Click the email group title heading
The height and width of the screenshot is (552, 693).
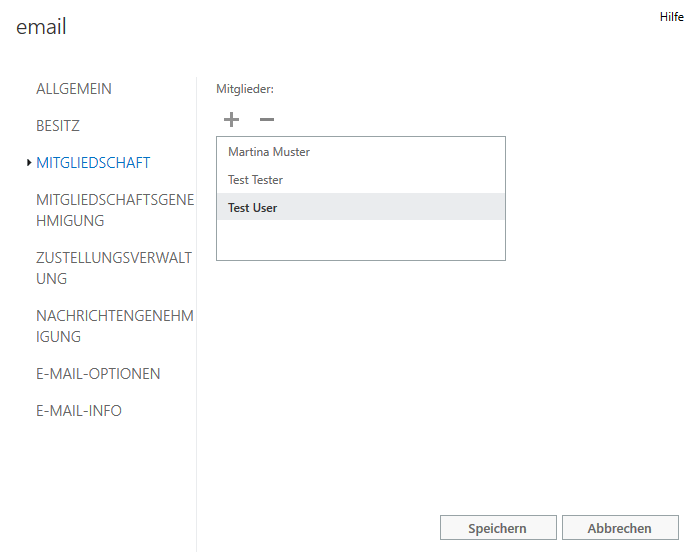pos(42,27)
